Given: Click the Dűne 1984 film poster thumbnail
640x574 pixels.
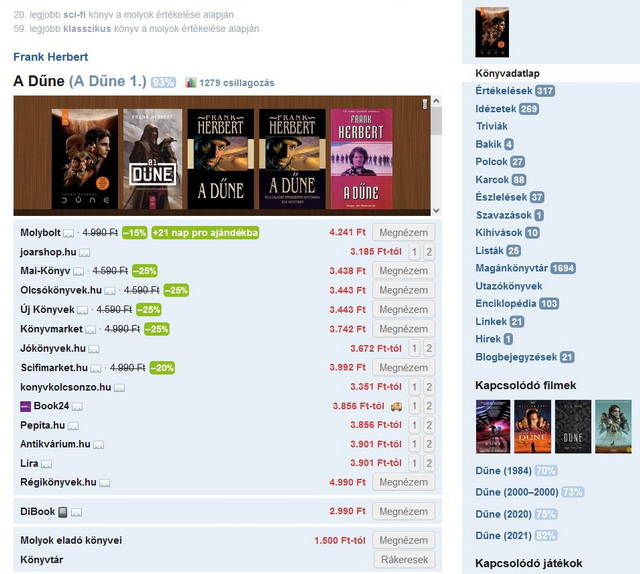Looking at the screenshot, I should coord(493,427).
